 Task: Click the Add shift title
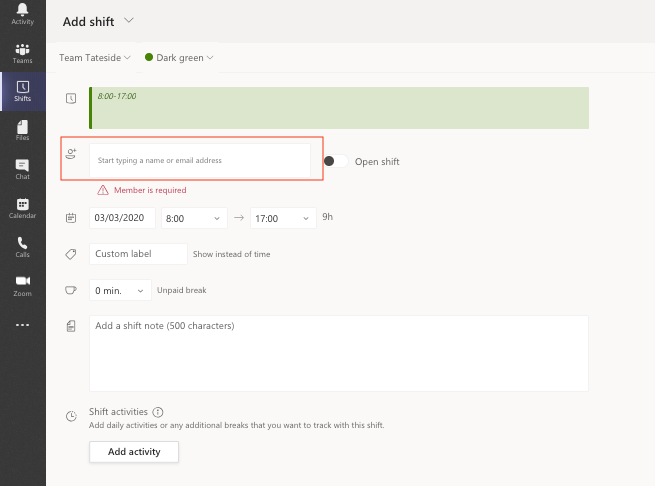(x=89, y=22)
